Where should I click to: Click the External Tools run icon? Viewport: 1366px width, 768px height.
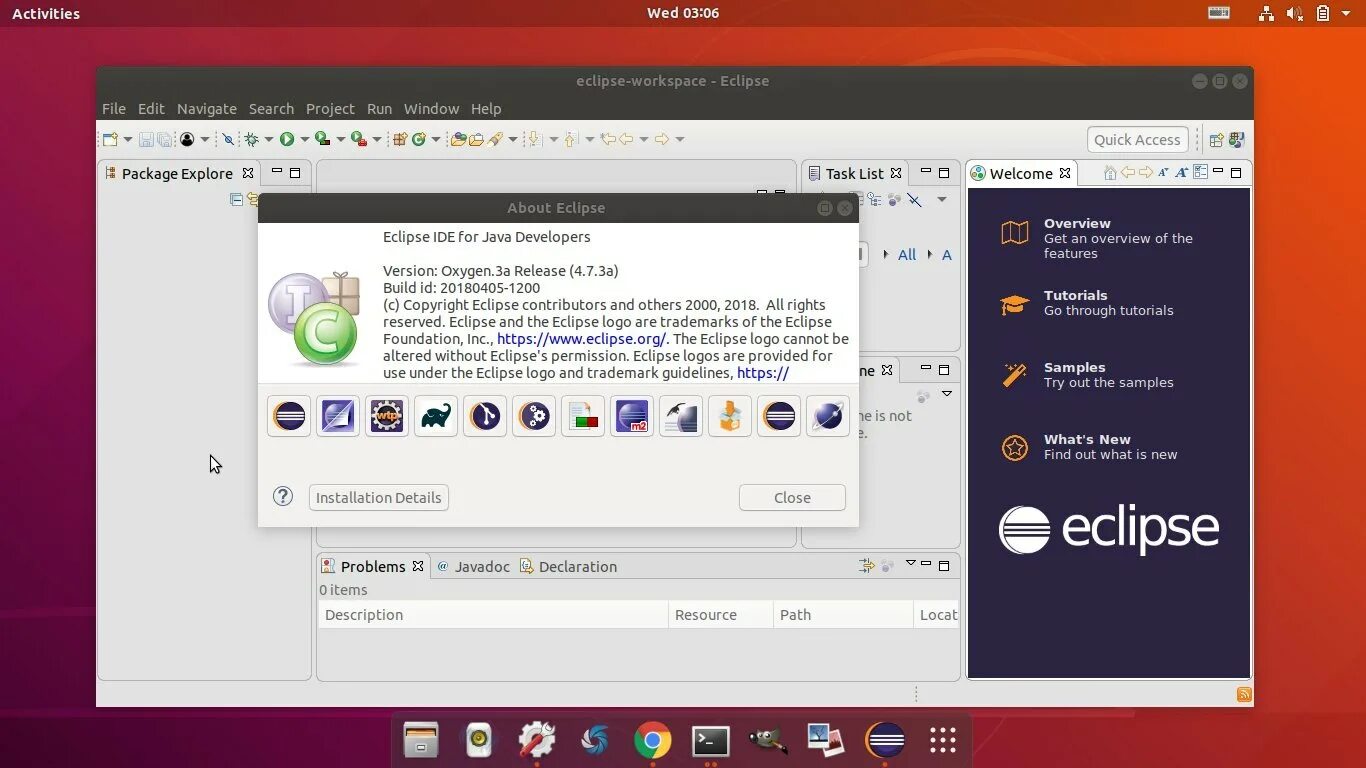coord(358,139)
